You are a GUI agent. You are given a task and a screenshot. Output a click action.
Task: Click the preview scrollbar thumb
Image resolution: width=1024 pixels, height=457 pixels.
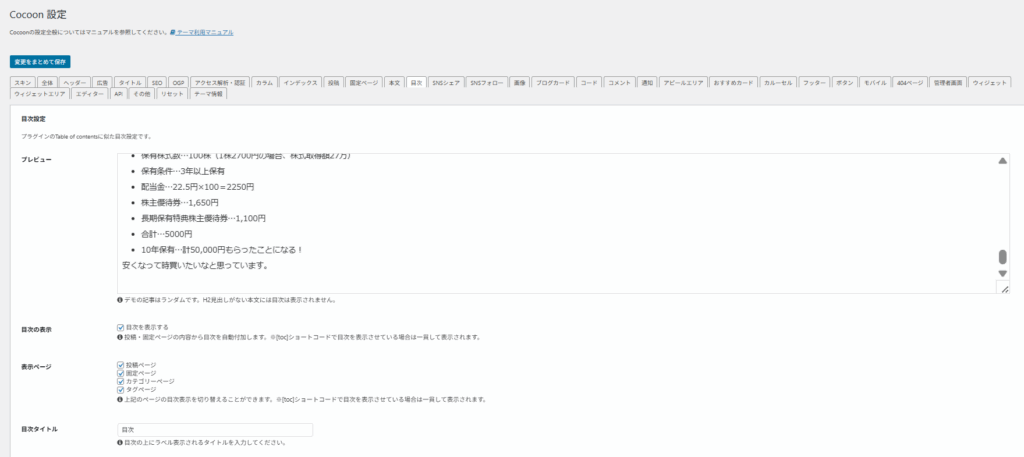pos(1002,257)
